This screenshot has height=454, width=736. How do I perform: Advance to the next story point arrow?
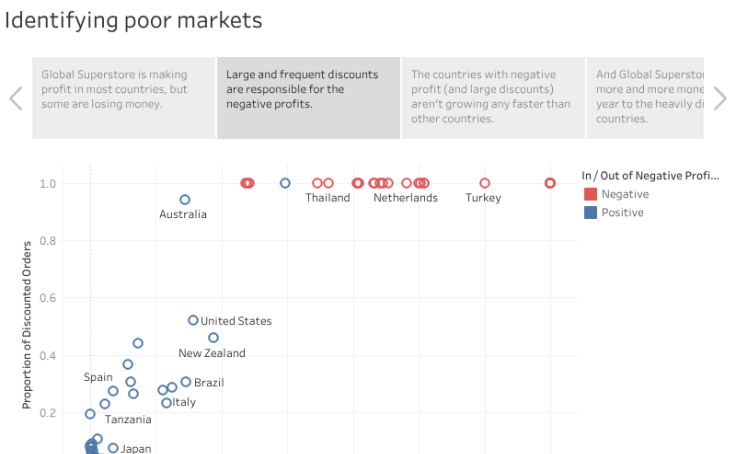720,98
